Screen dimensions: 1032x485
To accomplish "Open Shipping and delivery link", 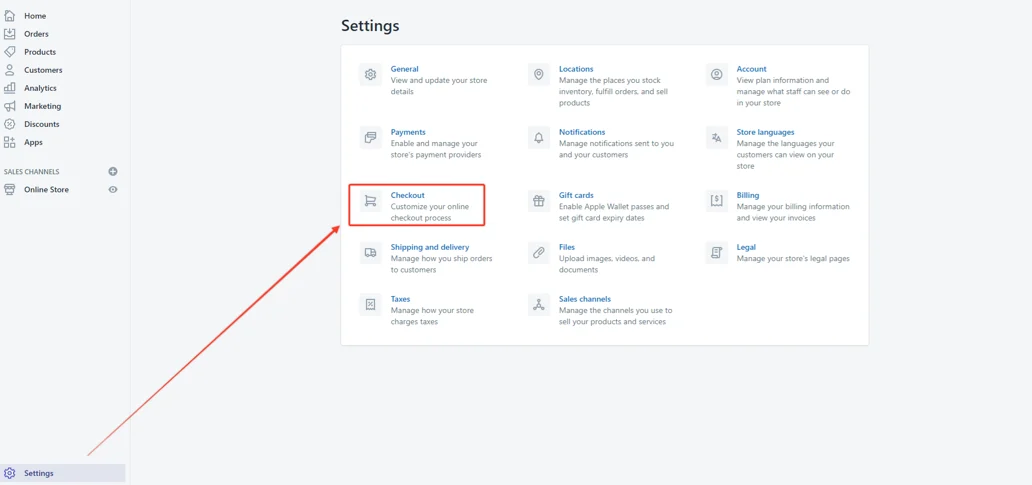I will (x=430, y=247).
